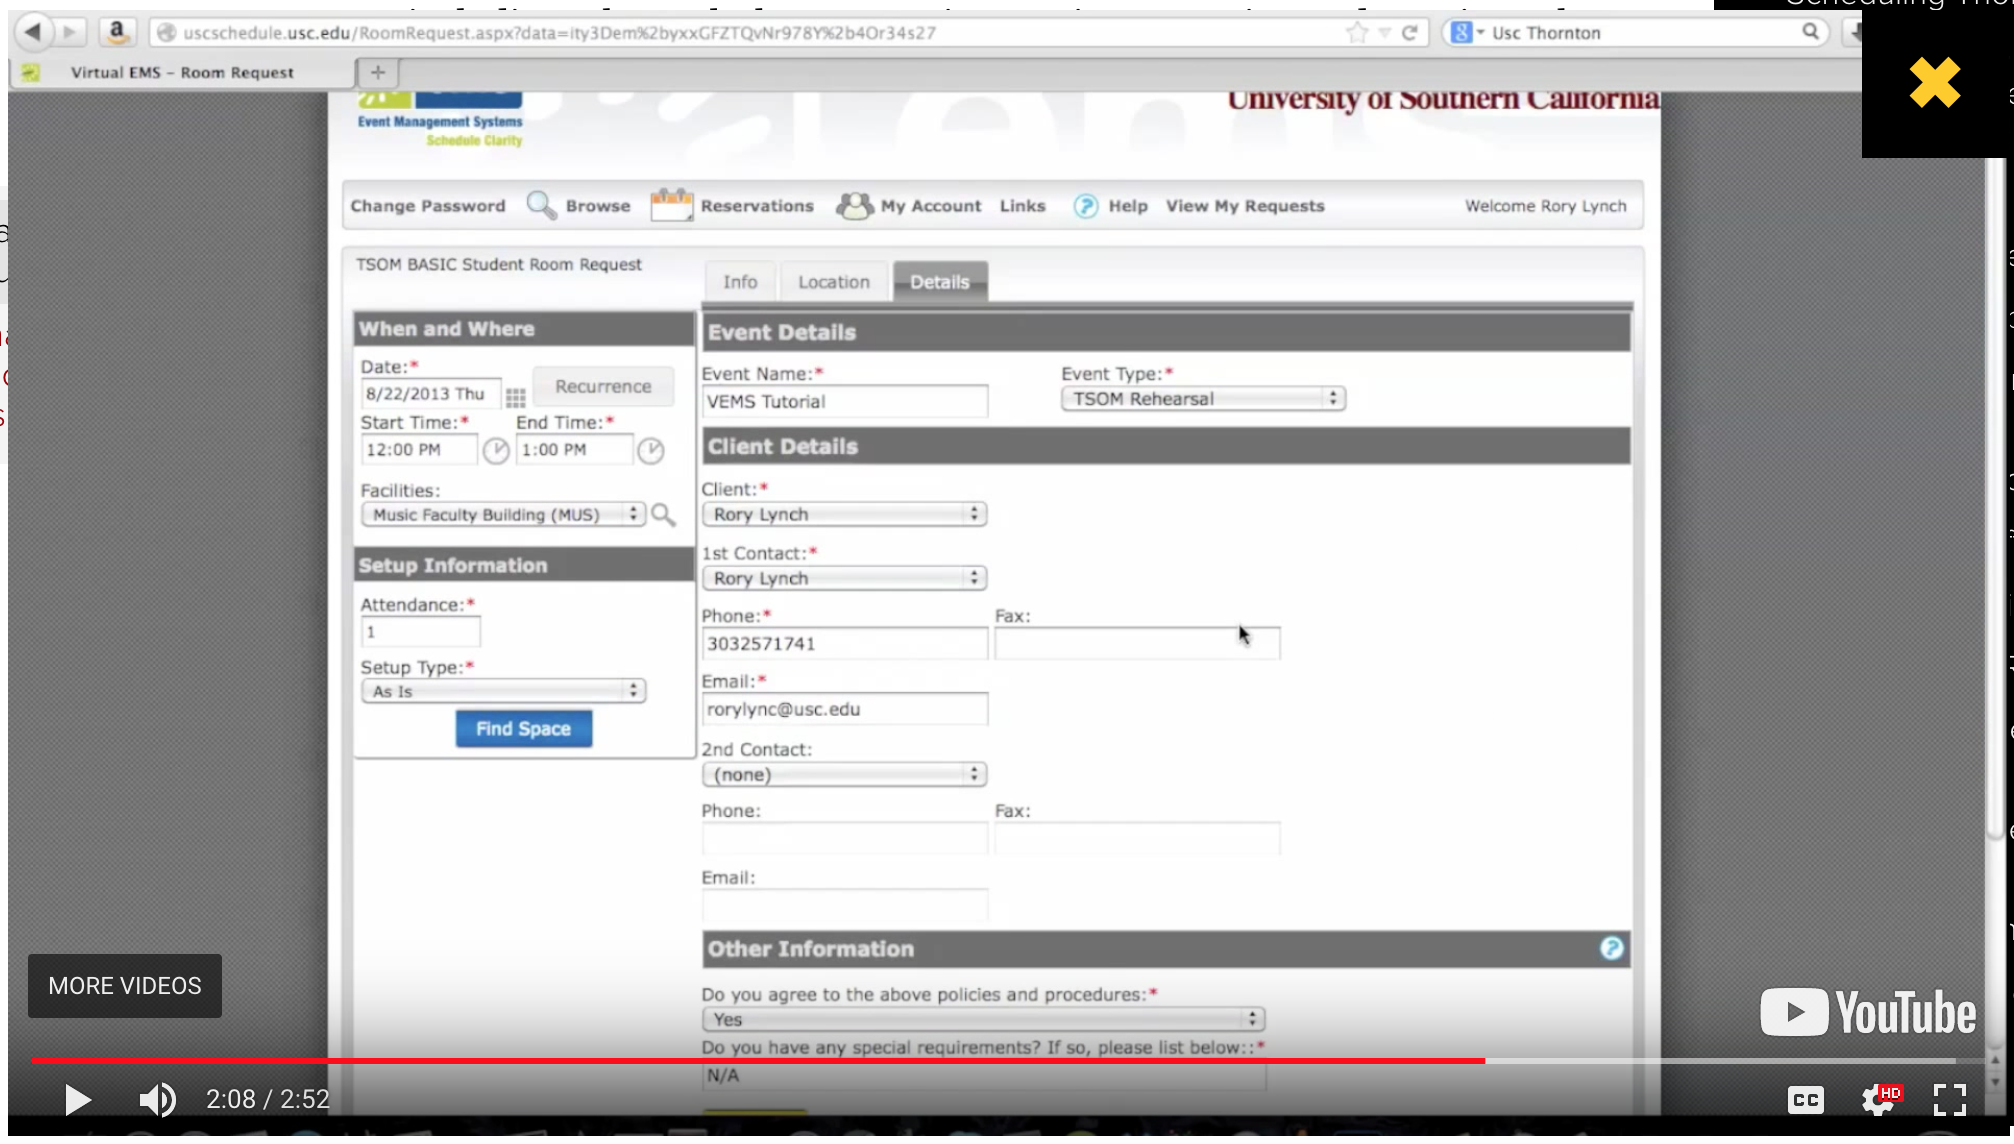Viewport: 2014px width, 1144px height.
Task: Open Setup Type dropdown As Is
Action: (503, 691)
